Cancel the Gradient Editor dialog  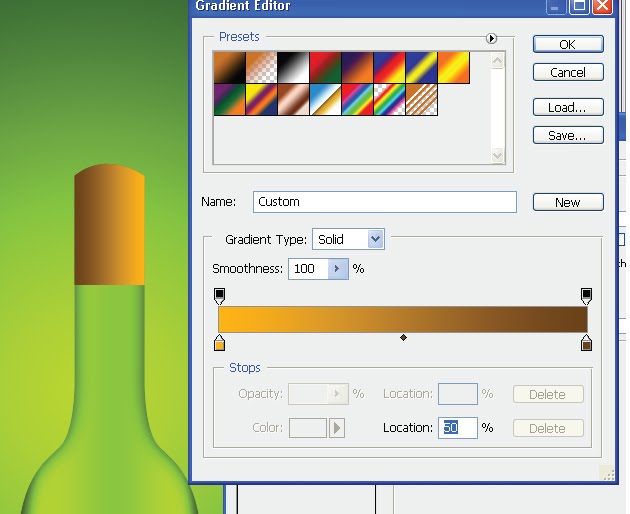pyautogui.click(x=568, y=72)
